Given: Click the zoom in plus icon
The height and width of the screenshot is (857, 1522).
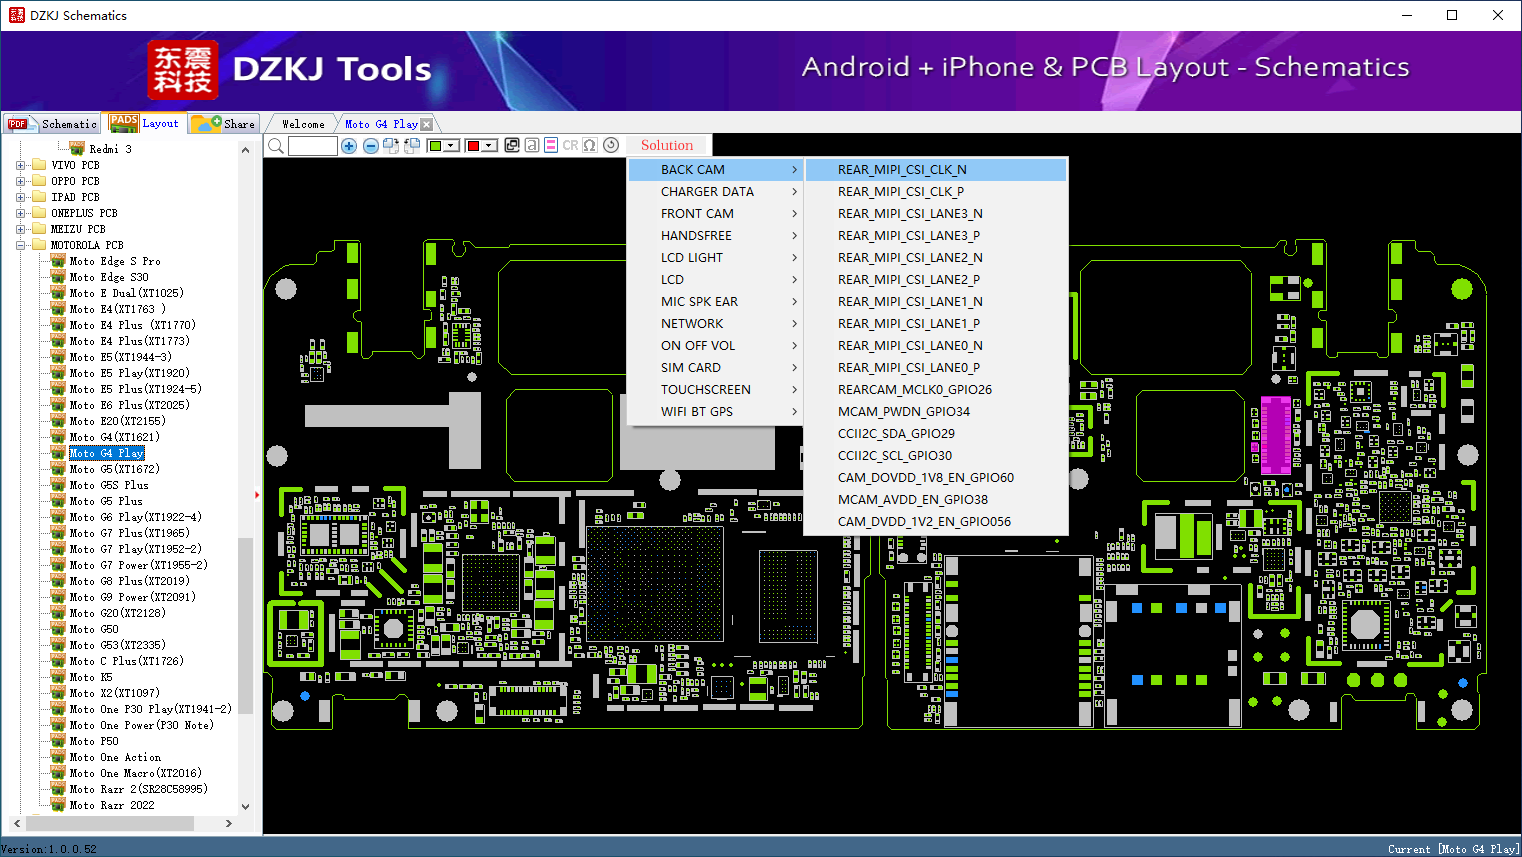Looking at the screenshot, I should click(349, 146).
